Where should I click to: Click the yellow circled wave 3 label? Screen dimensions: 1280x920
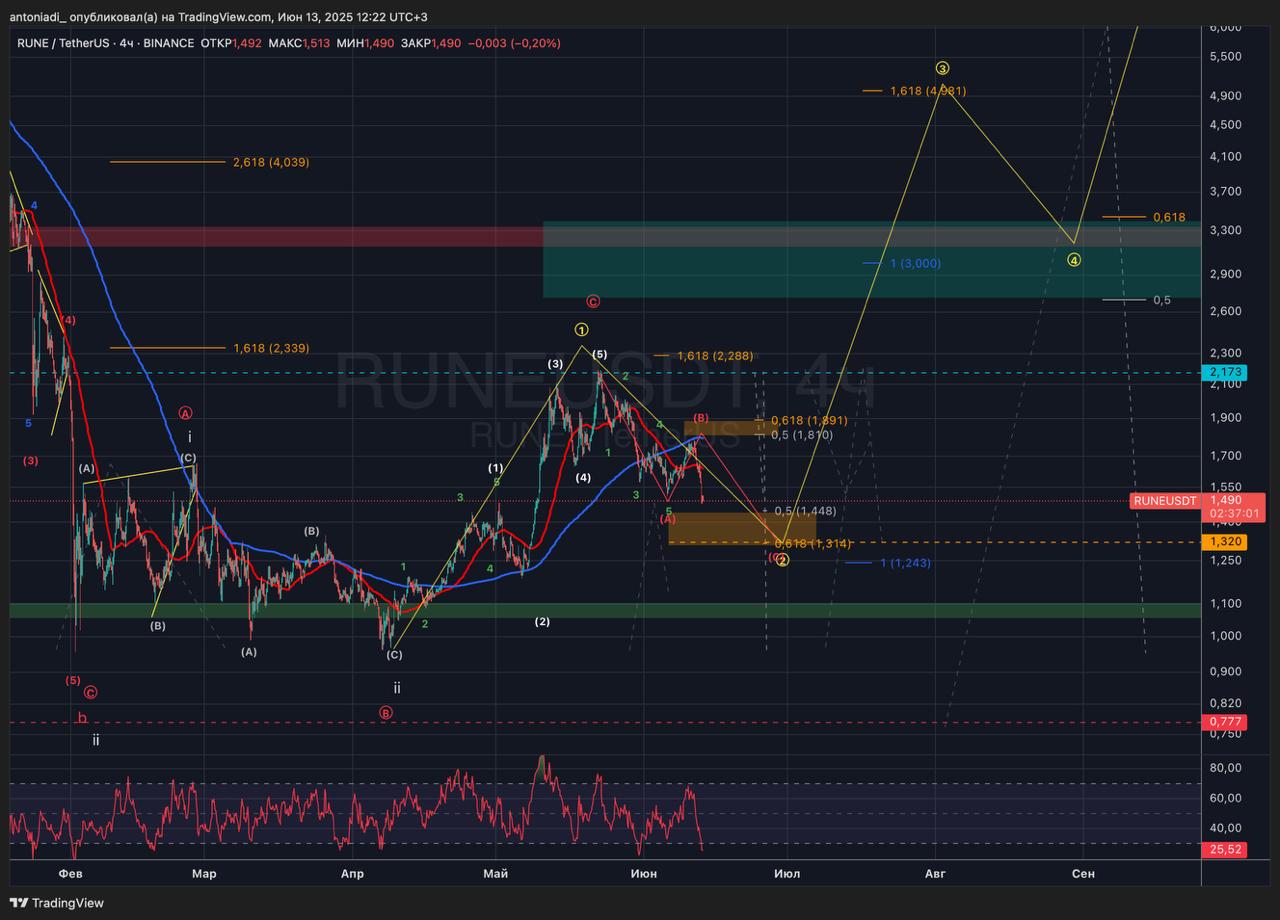pyautogui.click(x=942, y=68)
